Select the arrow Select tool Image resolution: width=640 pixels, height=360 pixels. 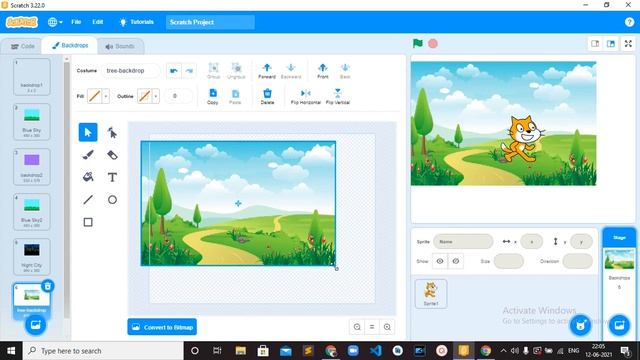click(88, 132)
